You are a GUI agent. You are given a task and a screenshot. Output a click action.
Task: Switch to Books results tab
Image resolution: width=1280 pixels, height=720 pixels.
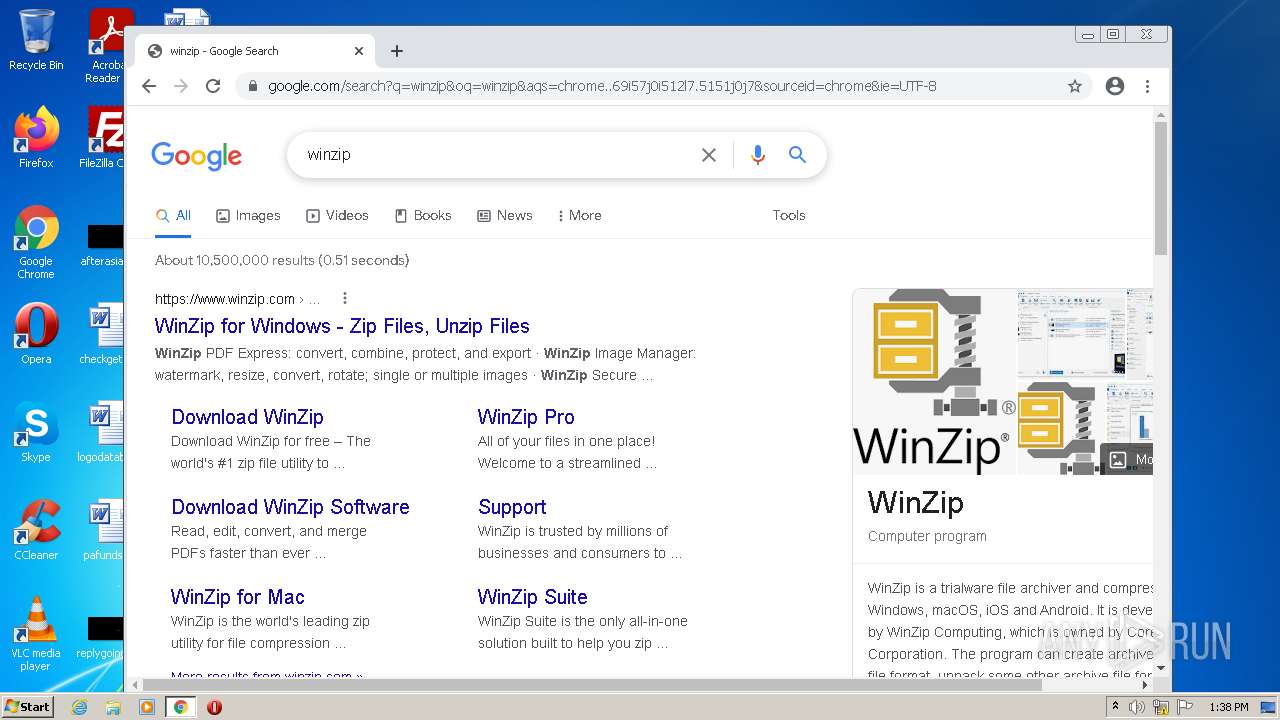coord(423,215)
